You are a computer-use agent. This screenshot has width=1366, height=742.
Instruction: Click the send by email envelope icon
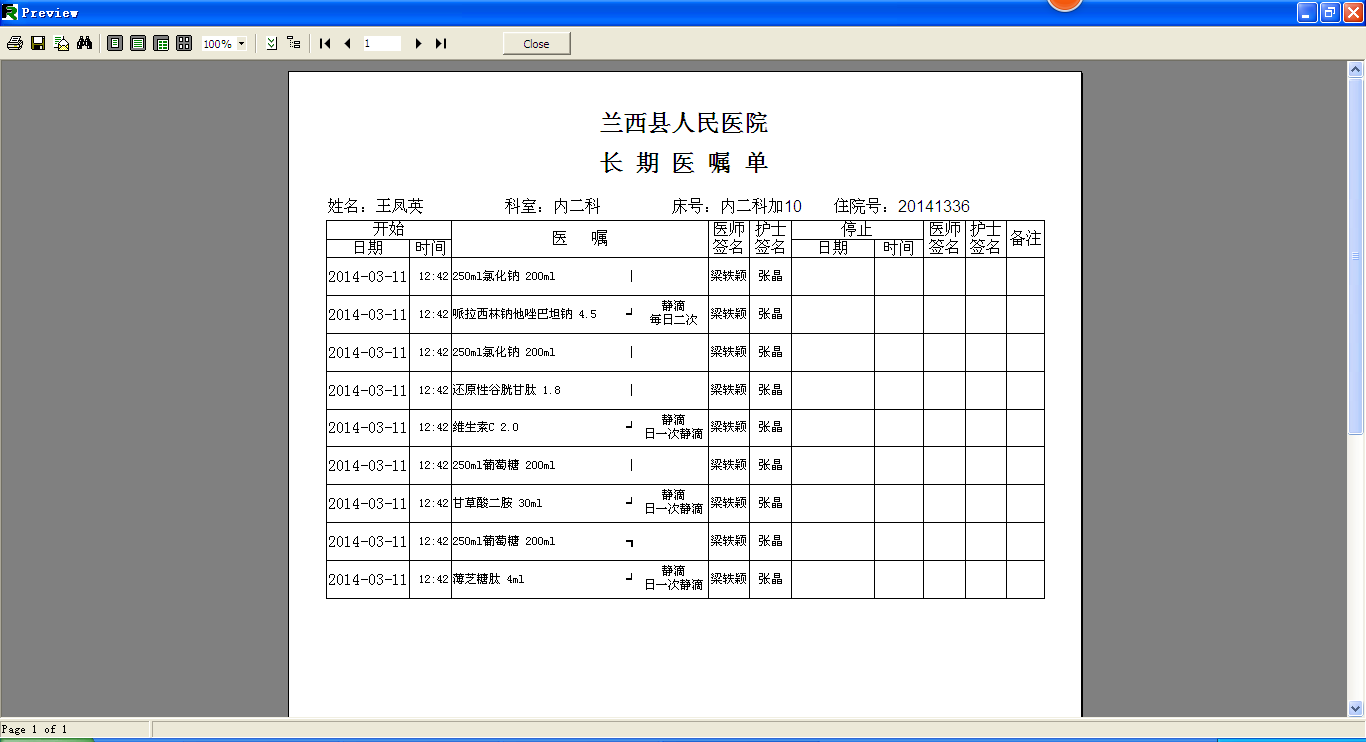pos(62,44)
